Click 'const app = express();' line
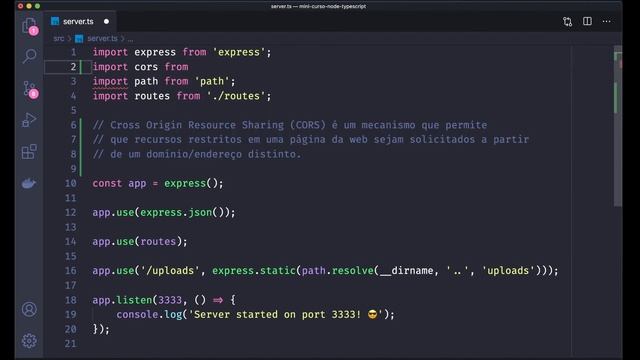Viewport: 640px width, 360px height. (158, 183)
